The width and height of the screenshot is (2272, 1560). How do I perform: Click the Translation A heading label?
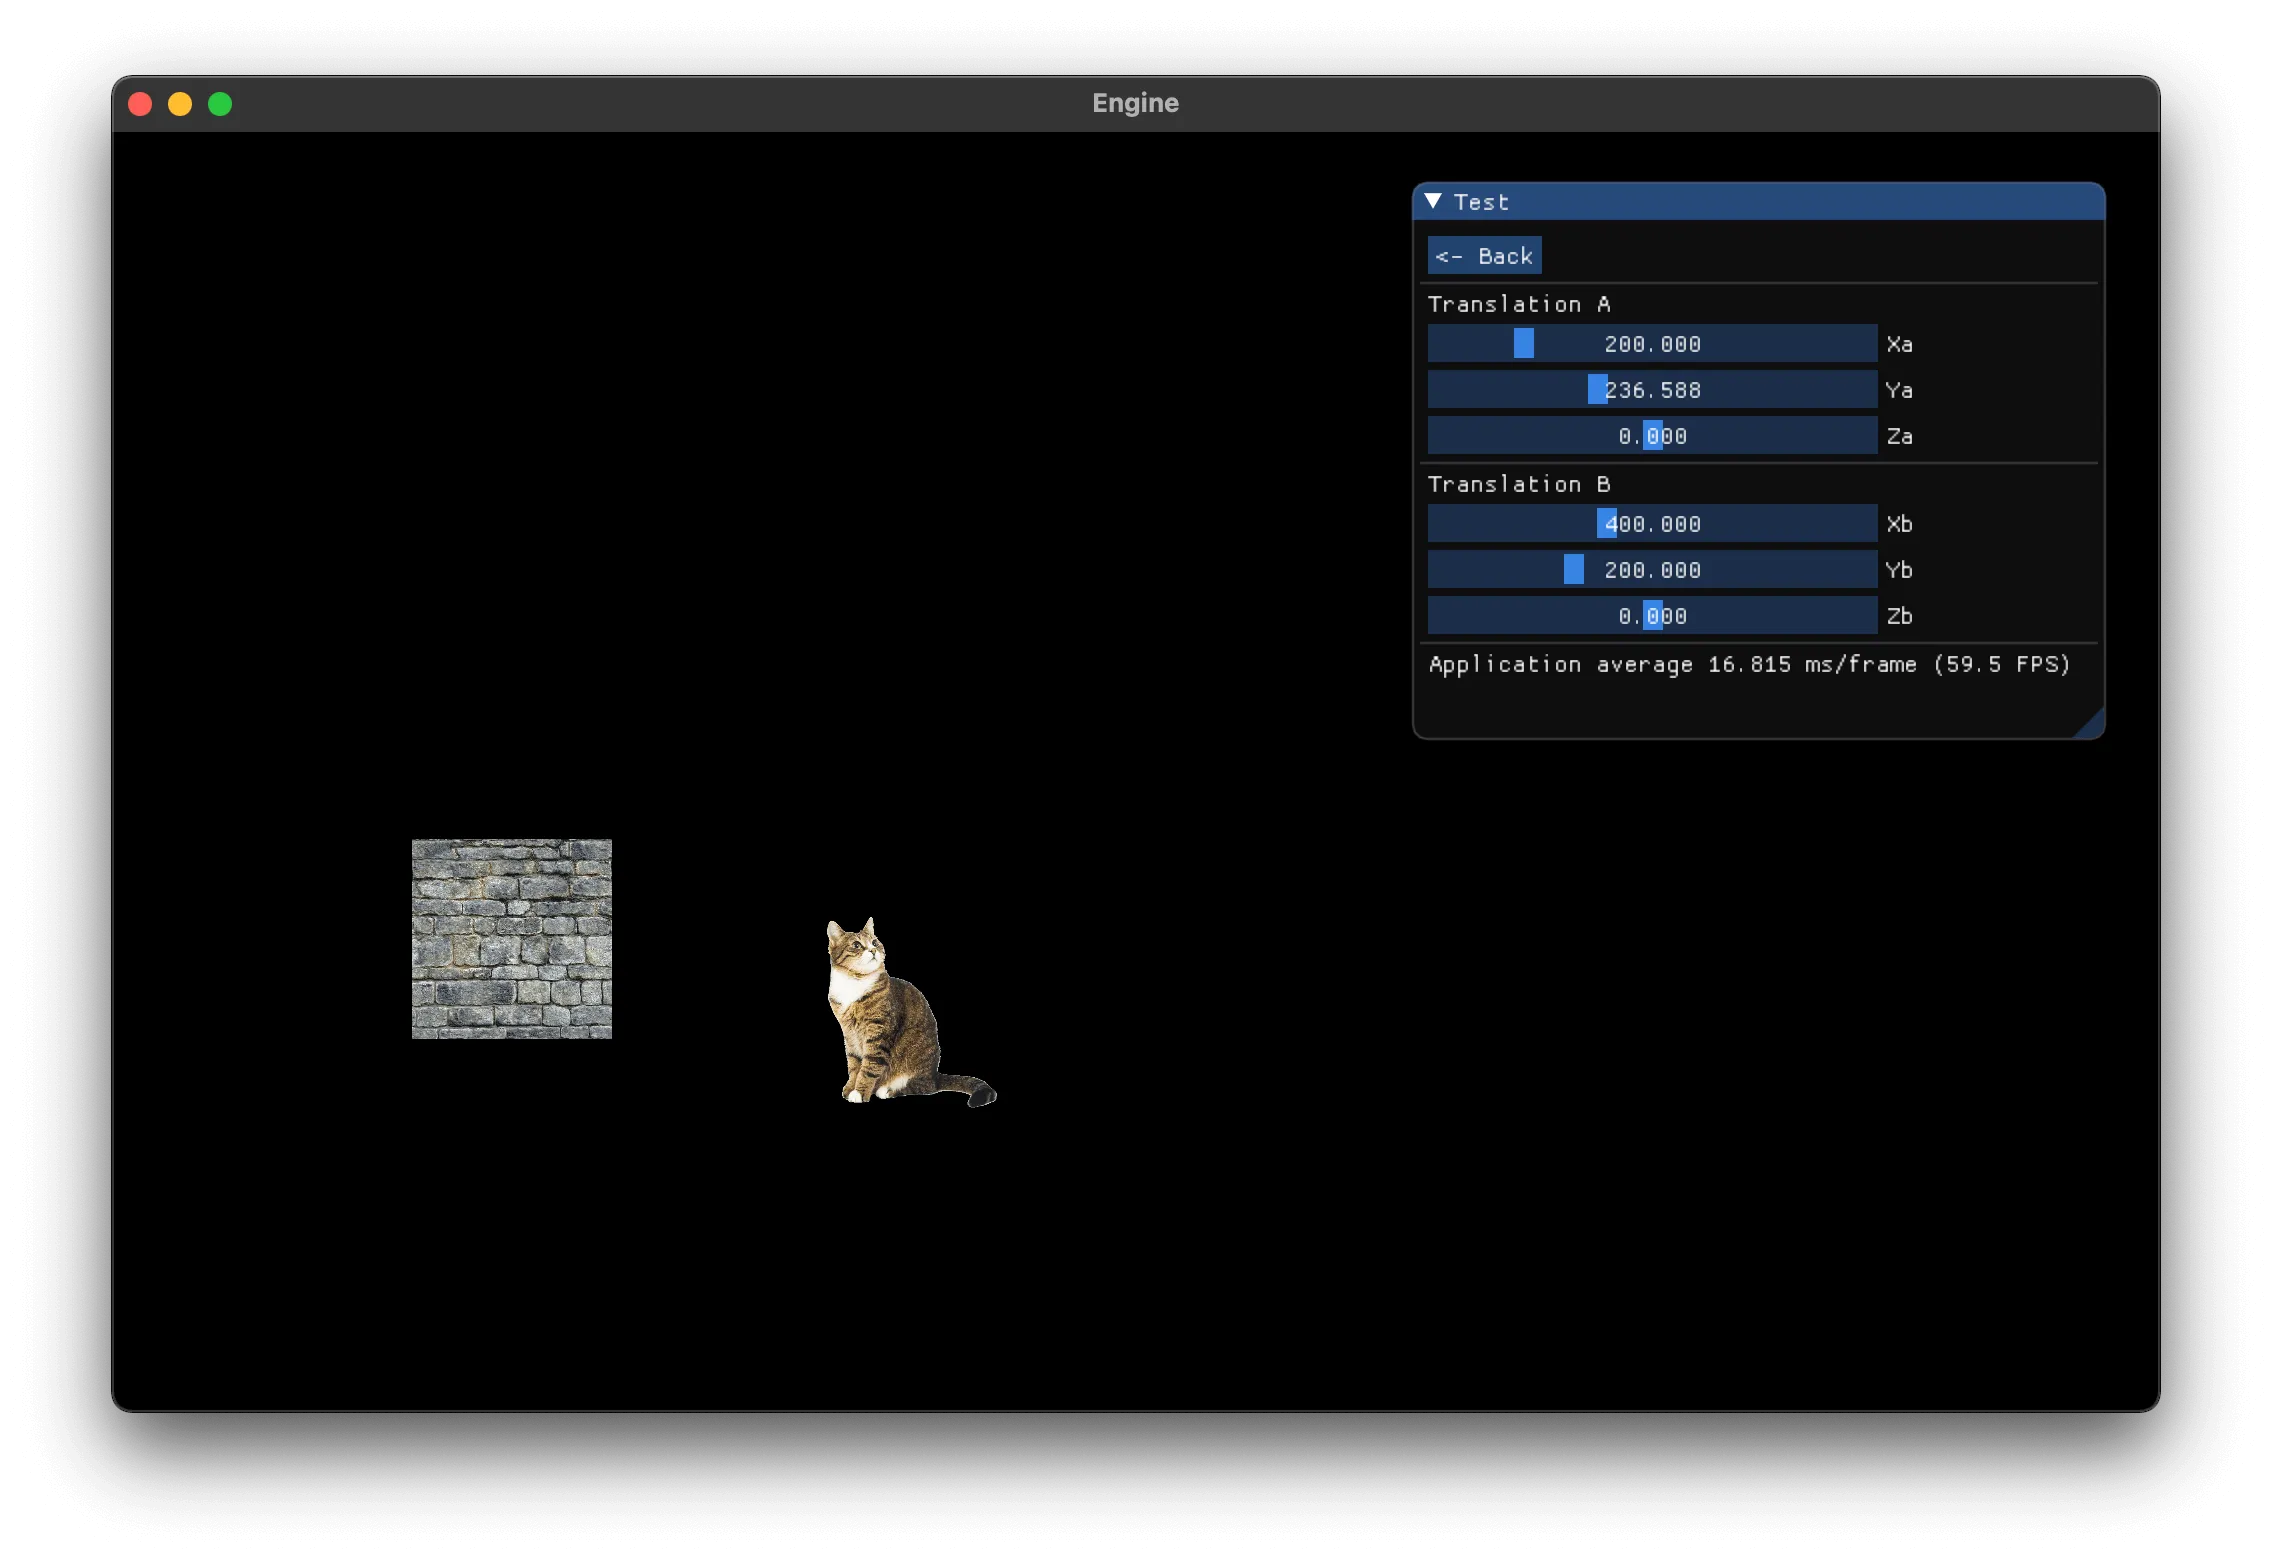[x=1518, y=304]
